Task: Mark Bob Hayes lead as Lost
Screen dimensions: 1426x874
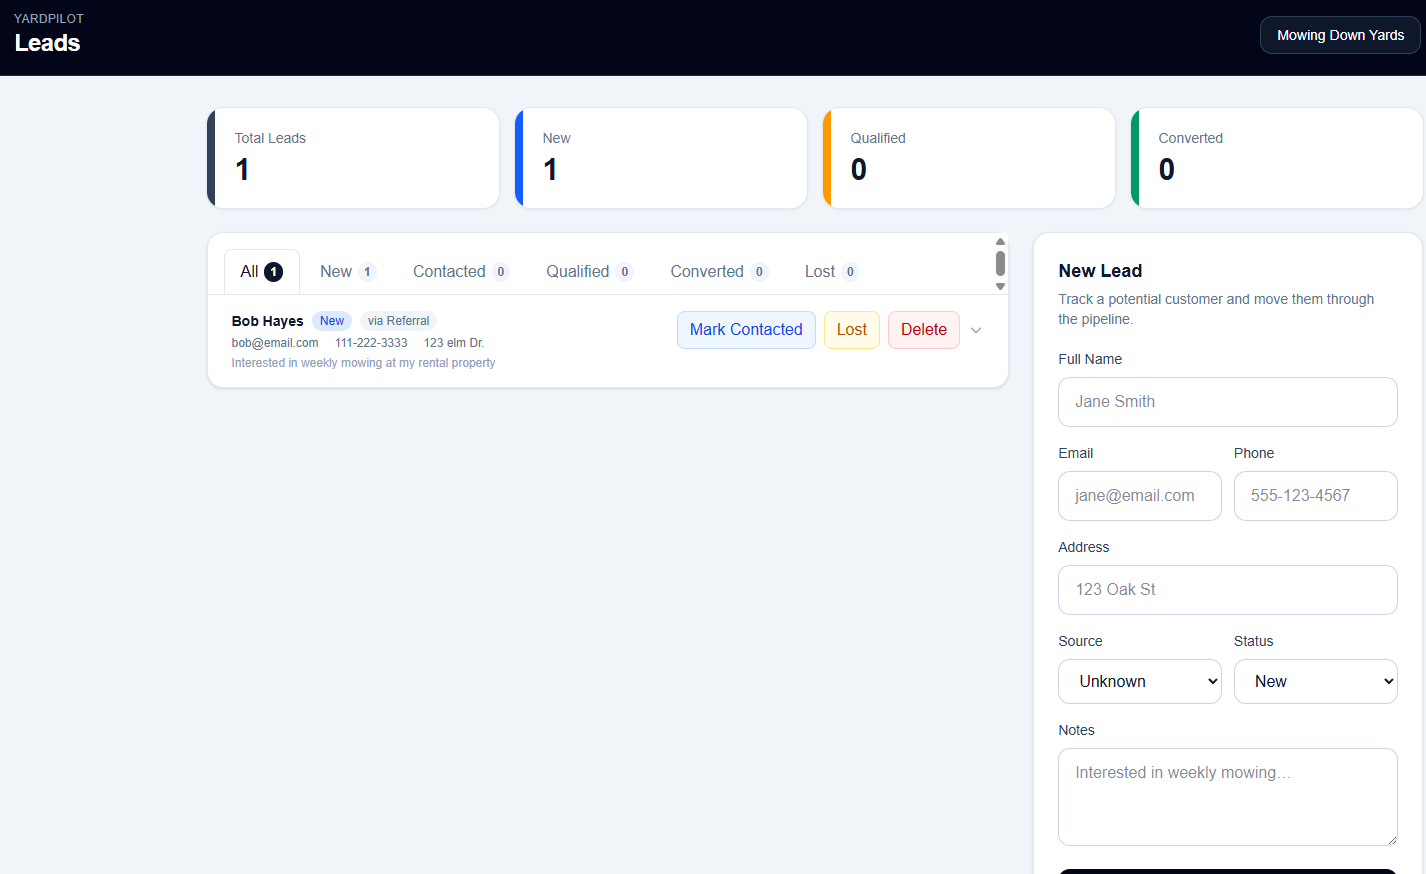Action: coord(851,330)
